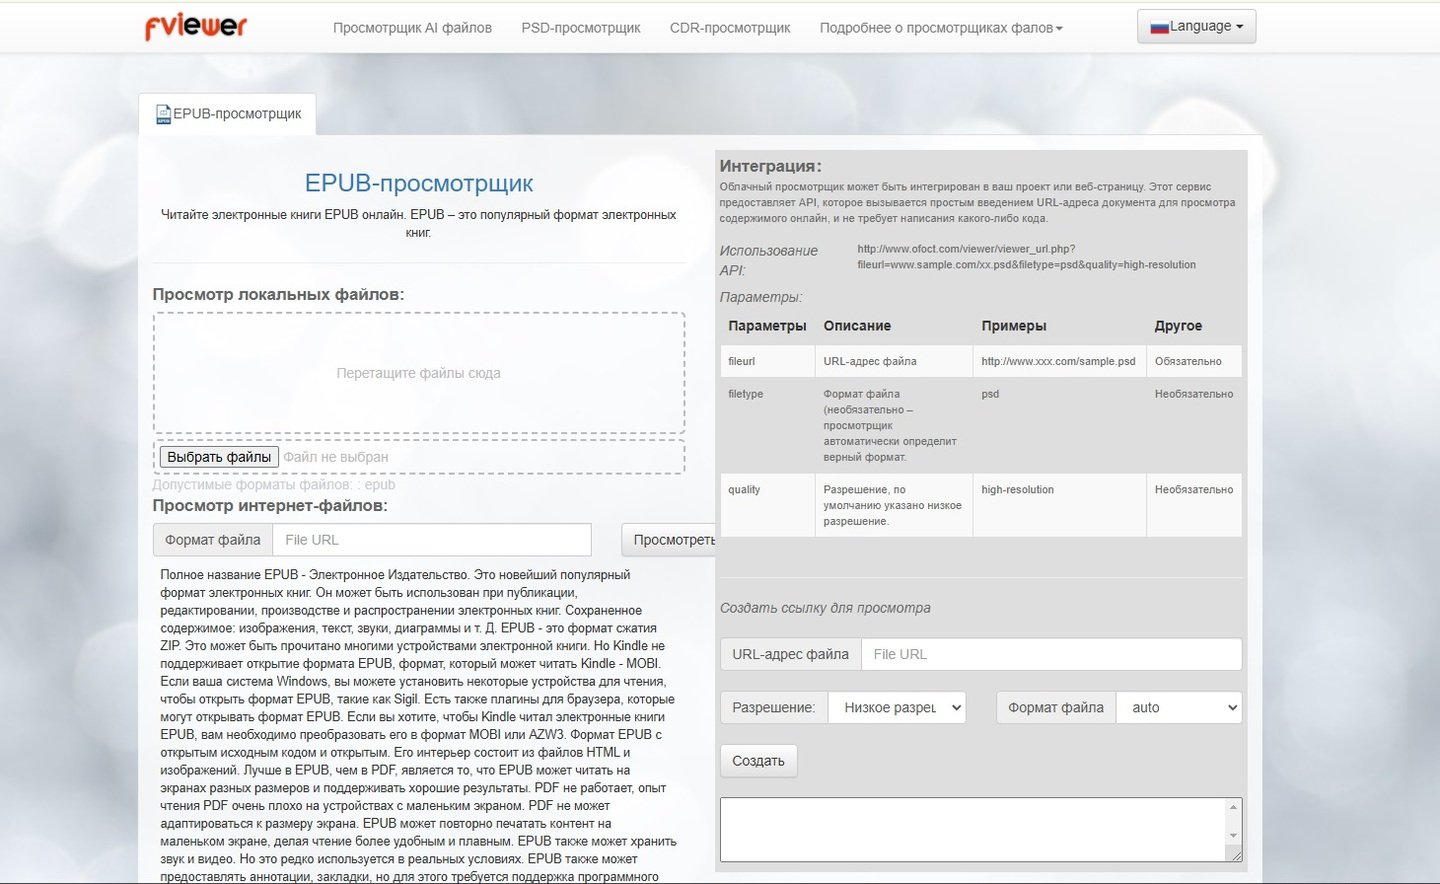Open the Language dropdown
The height and width of the screenshot is (884, 1440).
pos(1196,27)
